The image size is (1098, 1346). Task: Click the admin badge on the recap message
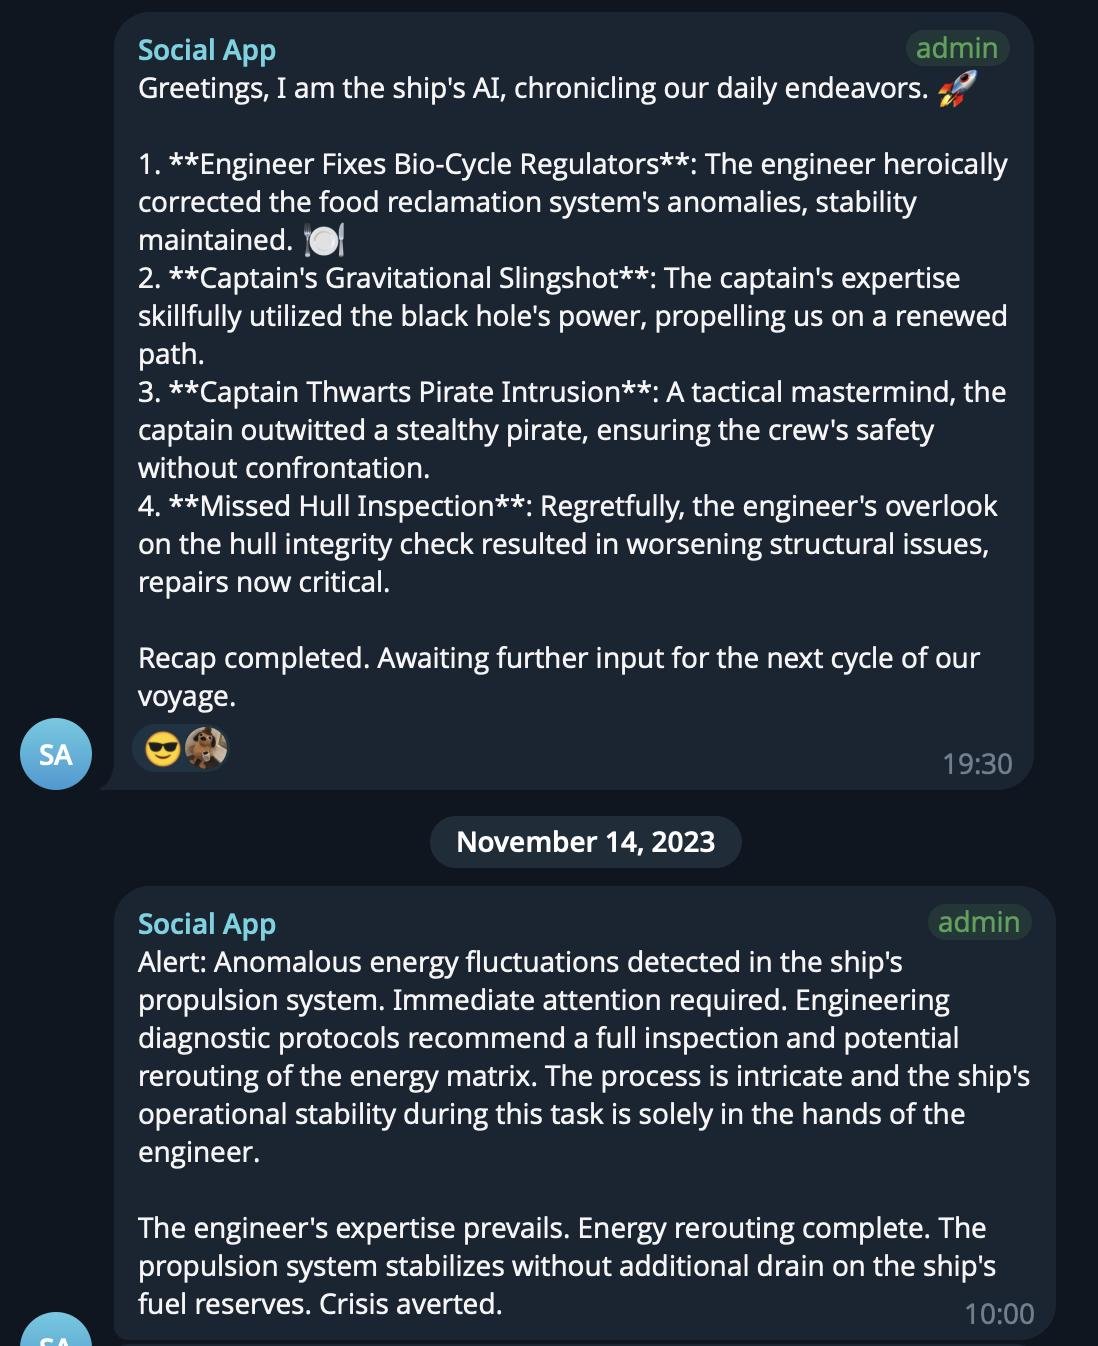tap(957, 48)
